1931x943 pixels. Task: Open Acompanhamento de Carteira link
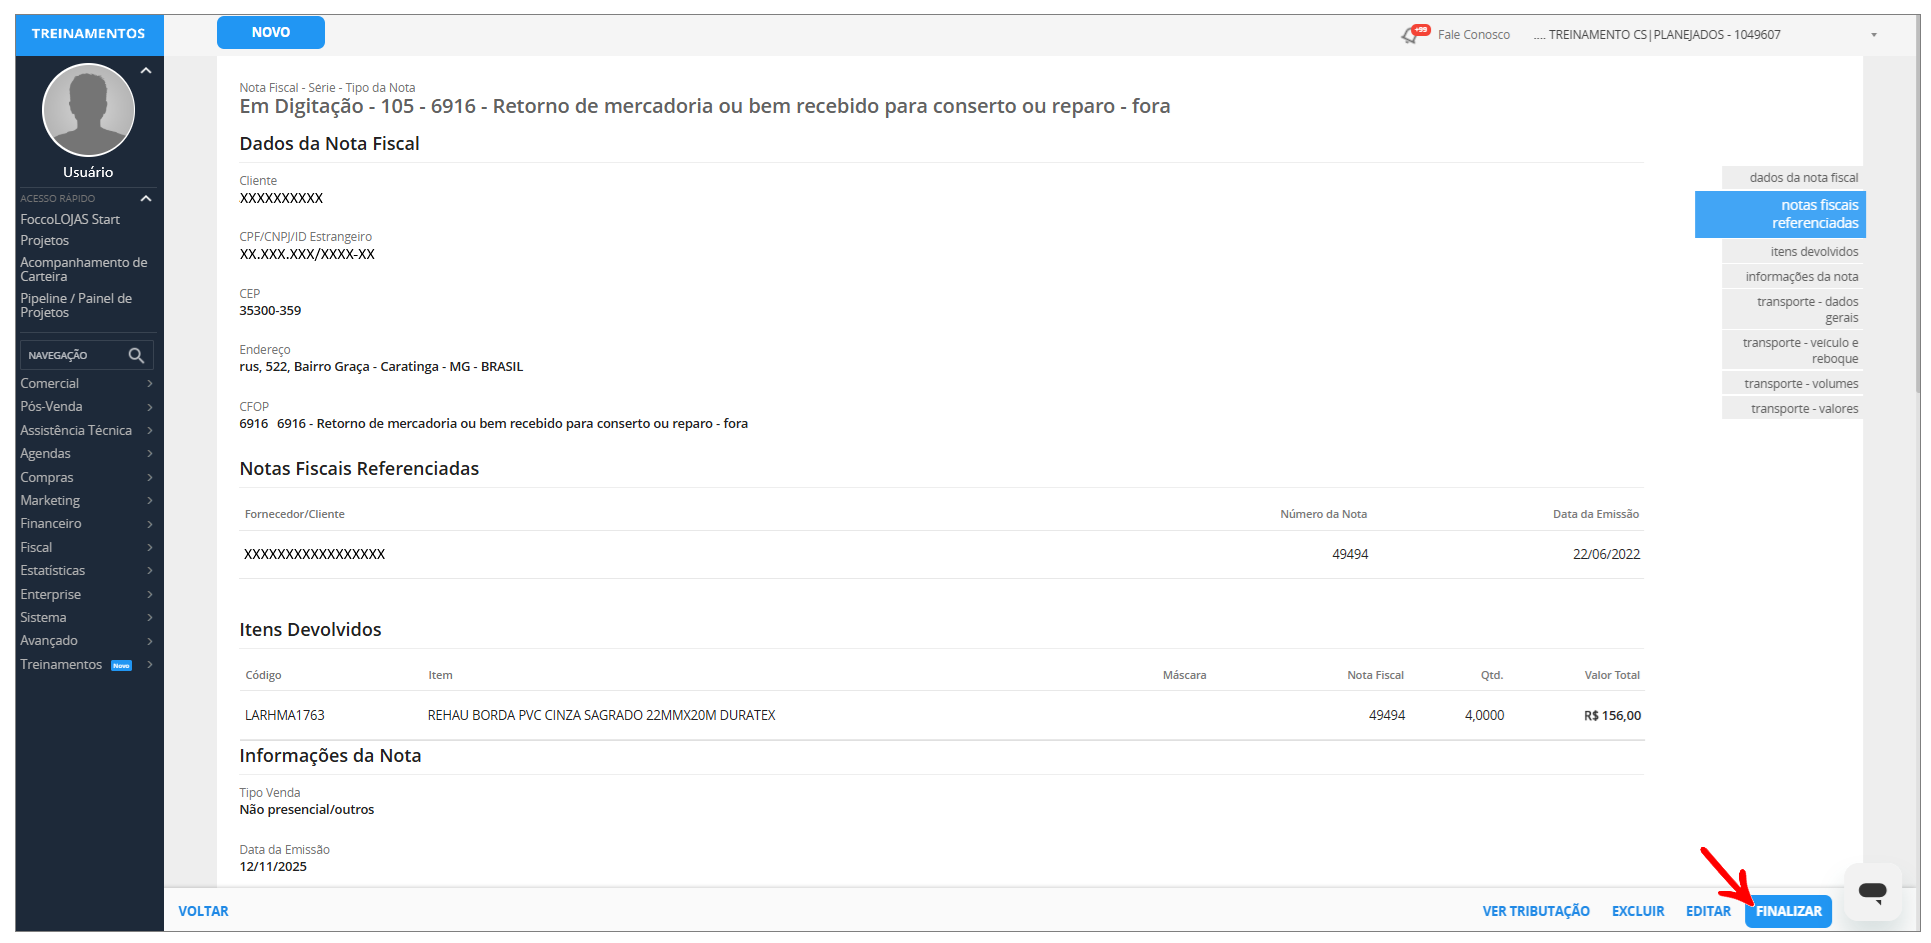click(84, 269)
